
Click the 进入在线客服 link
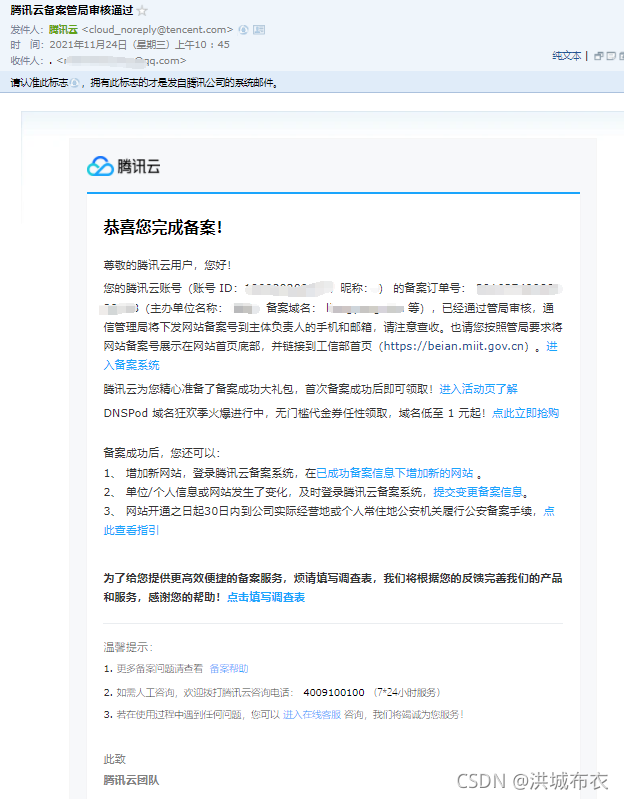tap(312, 714)
